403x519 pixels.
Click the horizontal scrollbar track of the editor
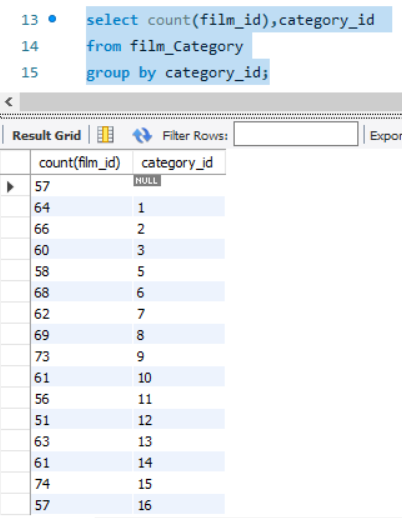click(x=211, y=102)
